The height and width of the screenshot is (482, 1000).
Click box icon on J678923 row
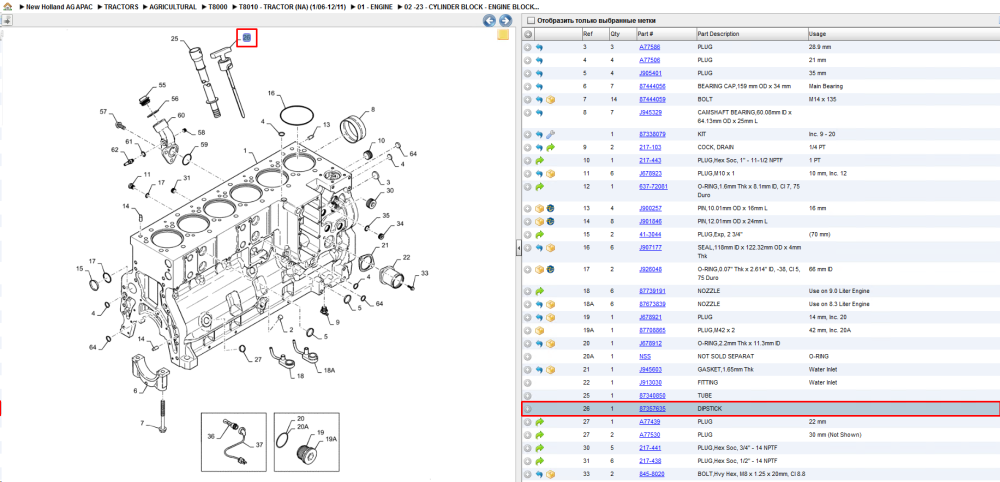click(550, 173)
